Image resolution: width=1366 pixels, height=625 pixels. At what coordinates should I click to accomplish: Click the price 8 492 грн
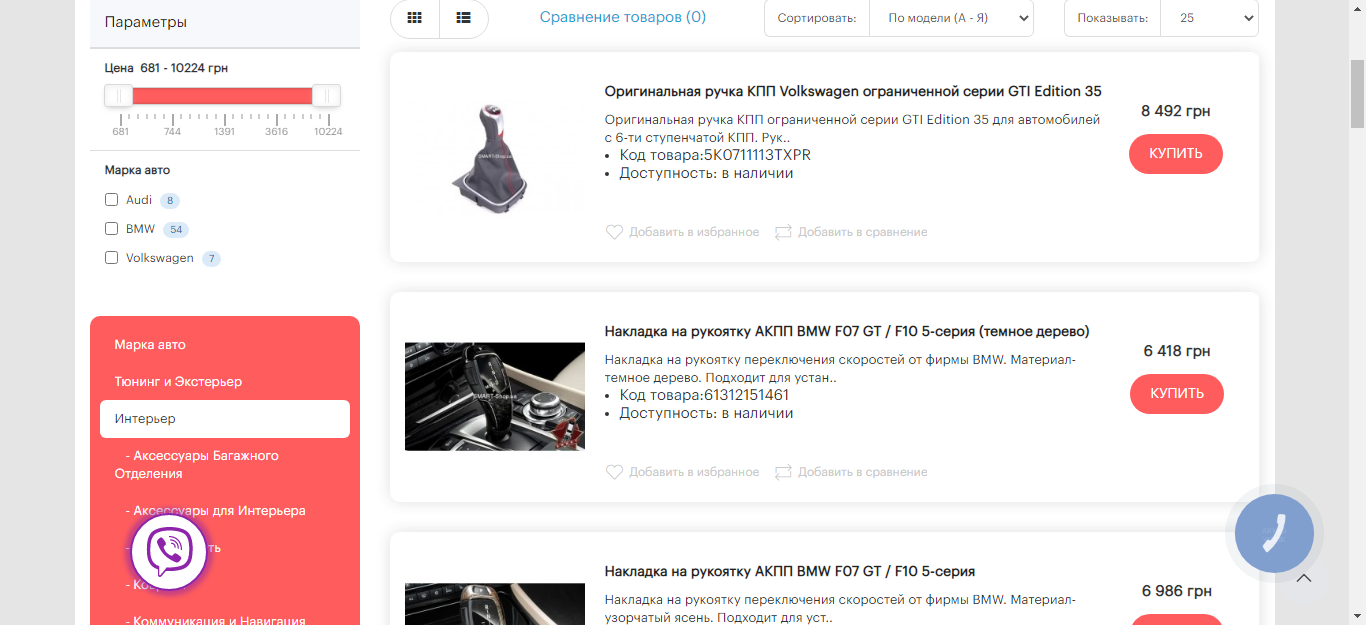[x=1176, y=111]
